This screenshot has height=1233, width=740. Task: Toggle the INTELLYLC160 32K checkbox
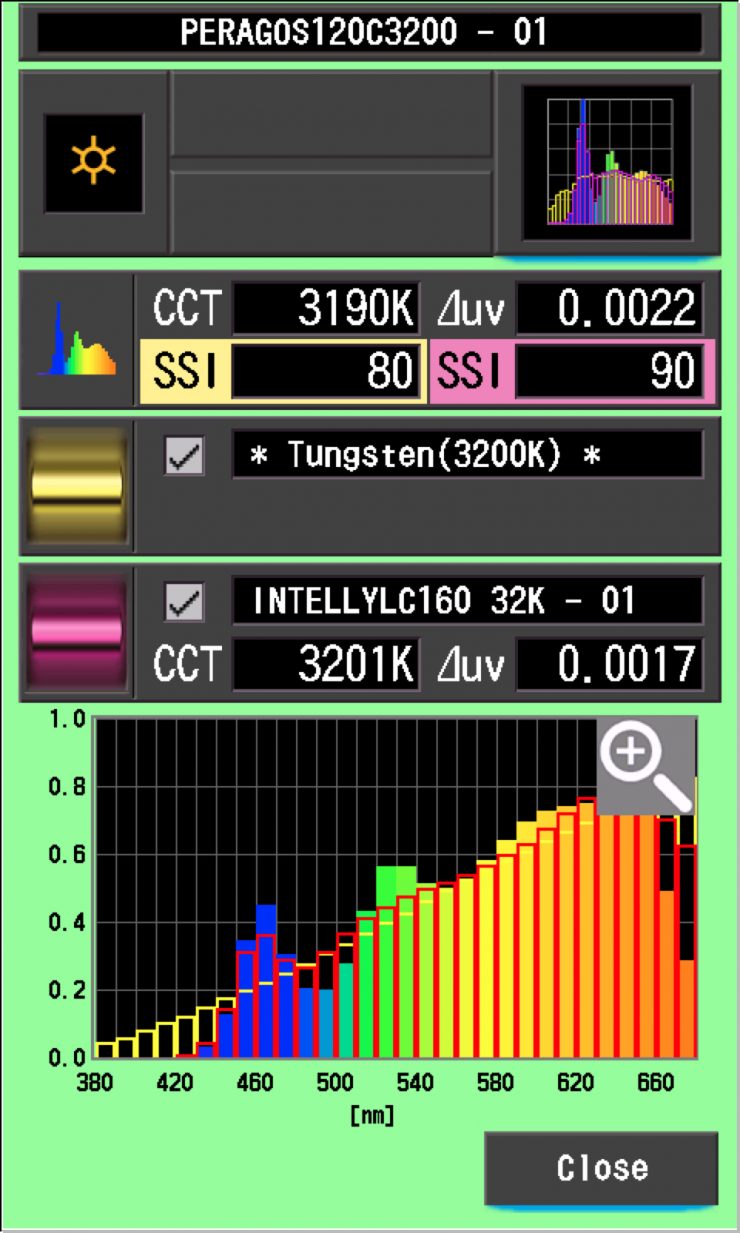click(x=185, y=602)
